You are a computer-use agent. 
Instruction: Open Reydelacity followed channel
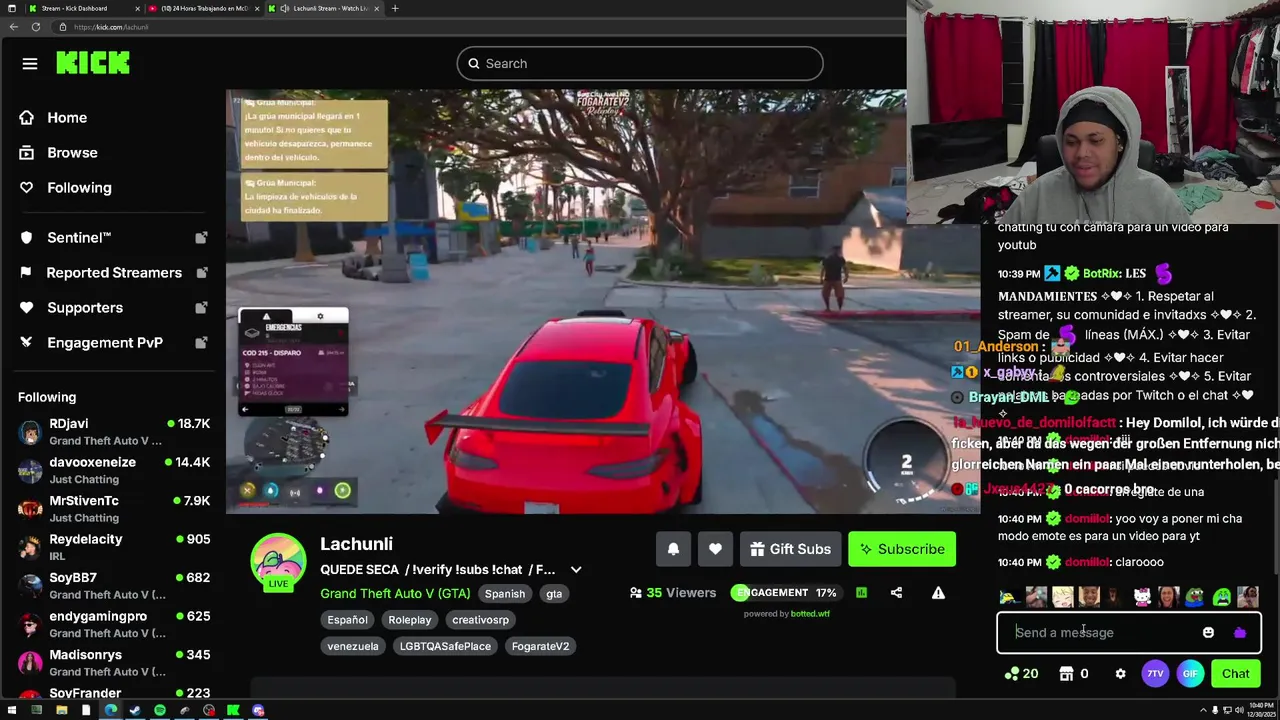click(114, 548)
